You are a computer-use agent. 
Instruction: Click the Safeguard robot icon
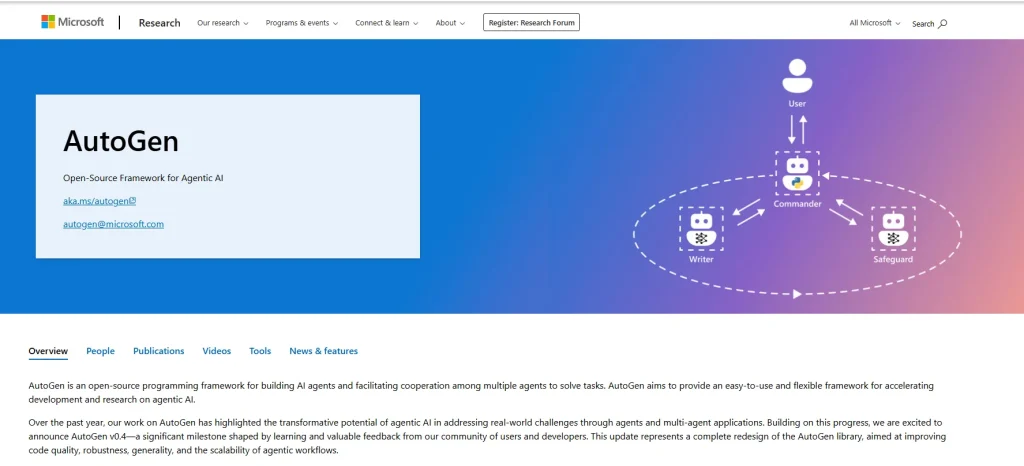tap(893, 229)
